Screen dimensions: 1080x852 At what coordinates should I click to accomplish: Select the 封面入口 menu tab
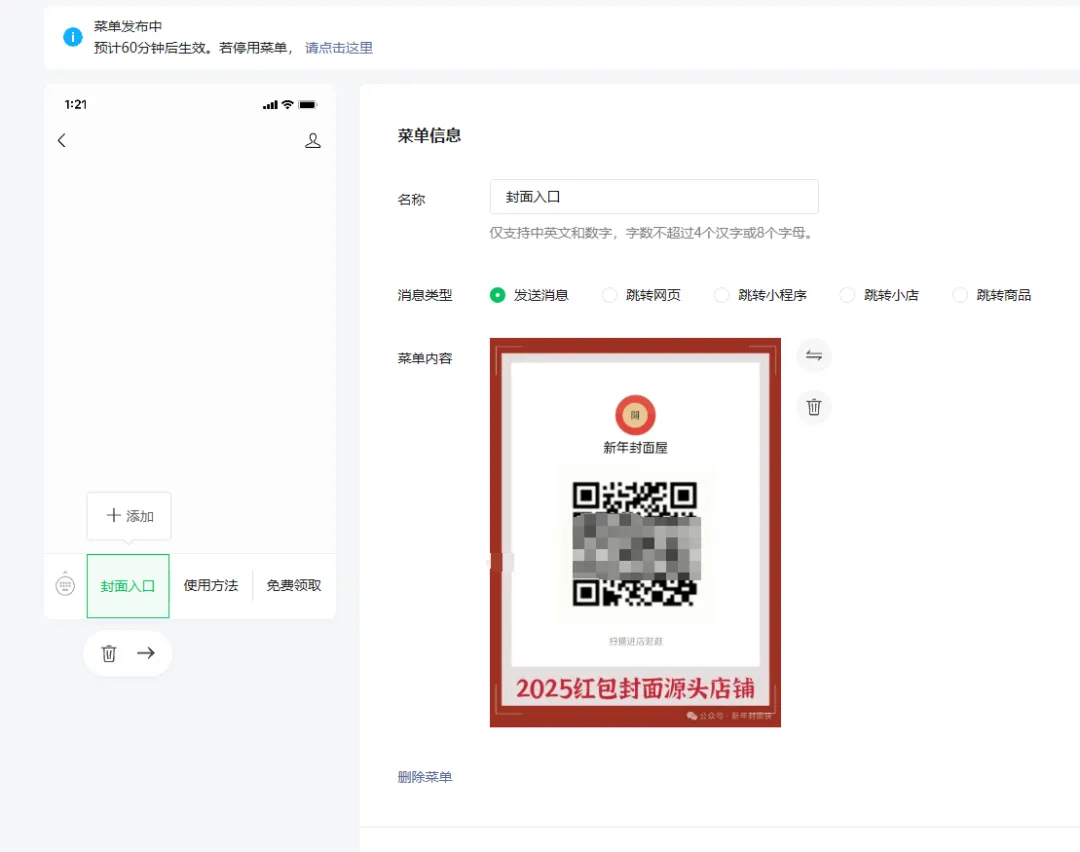[x=128, y=586]
